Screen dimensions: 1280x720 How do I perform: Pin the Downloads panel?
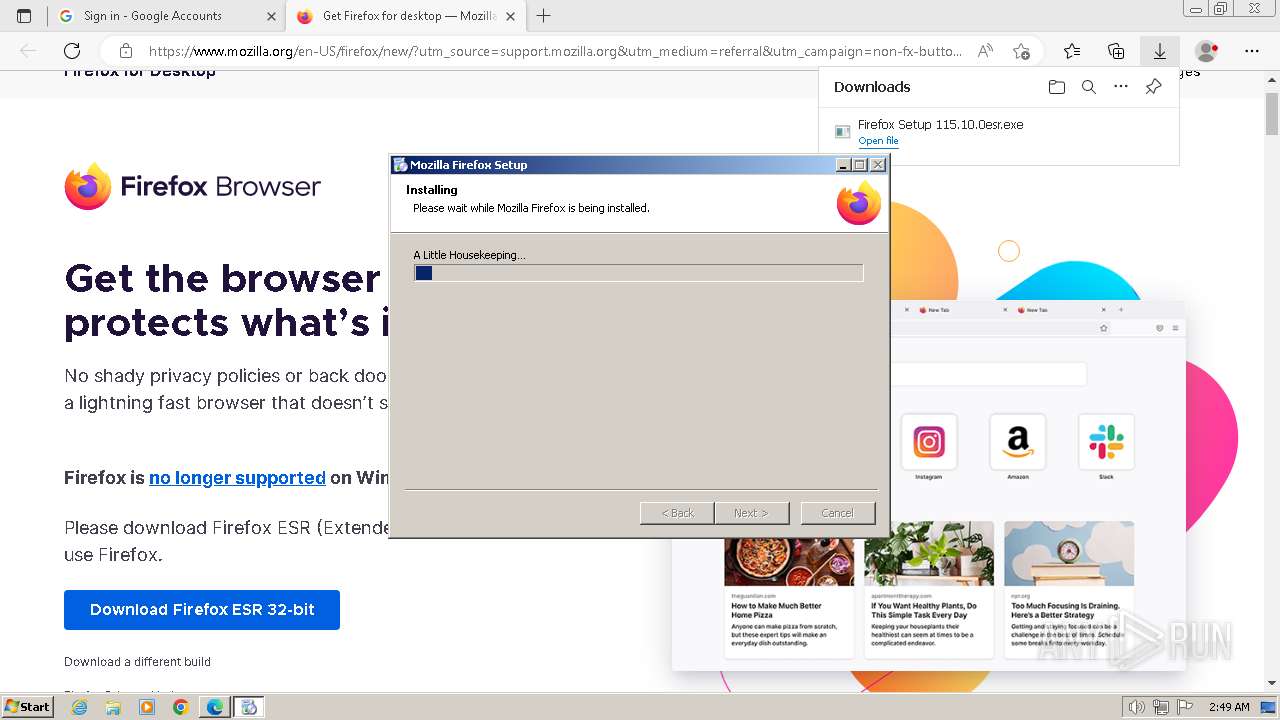pos(1153,87)
